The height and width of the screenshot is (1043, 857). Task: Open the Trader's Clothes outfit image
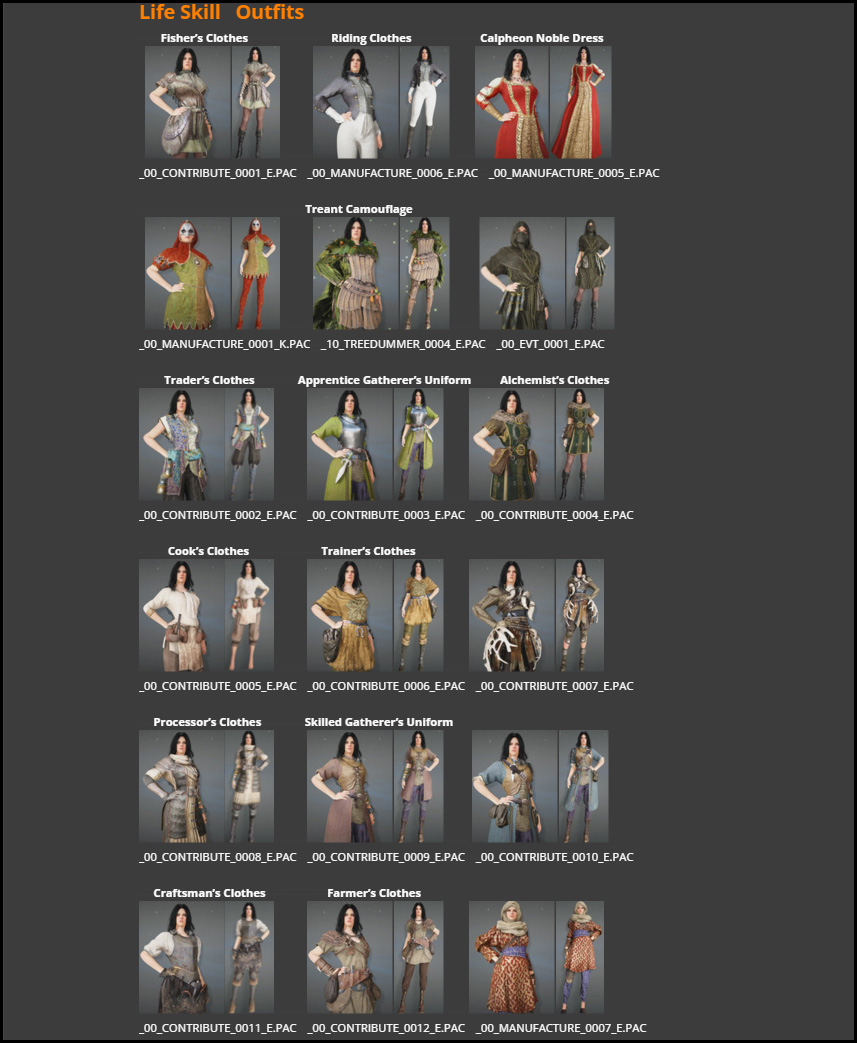click(206, 444)
